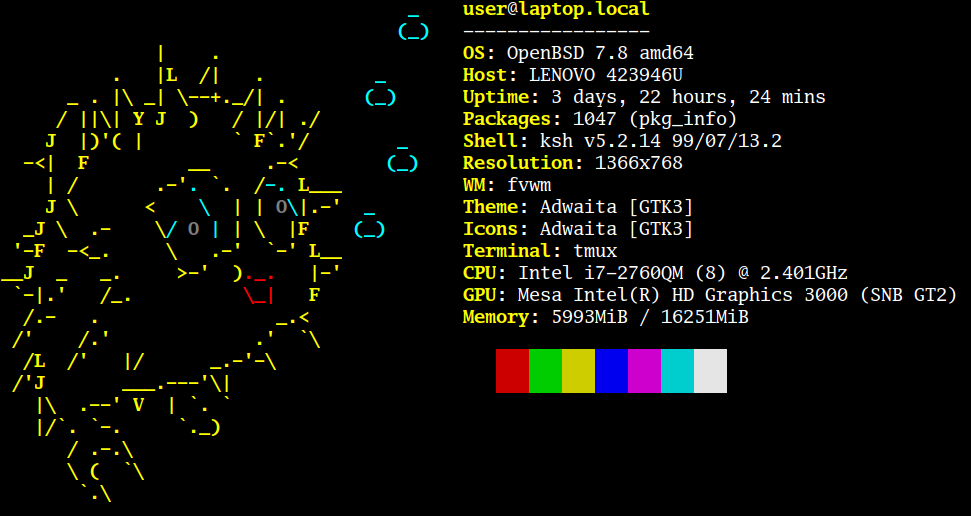The image size is (971, 516).
Task: Click 'Adwaita [GTK3]' on the Icons line
Action: pyautogui.click(x=616, y=229)
